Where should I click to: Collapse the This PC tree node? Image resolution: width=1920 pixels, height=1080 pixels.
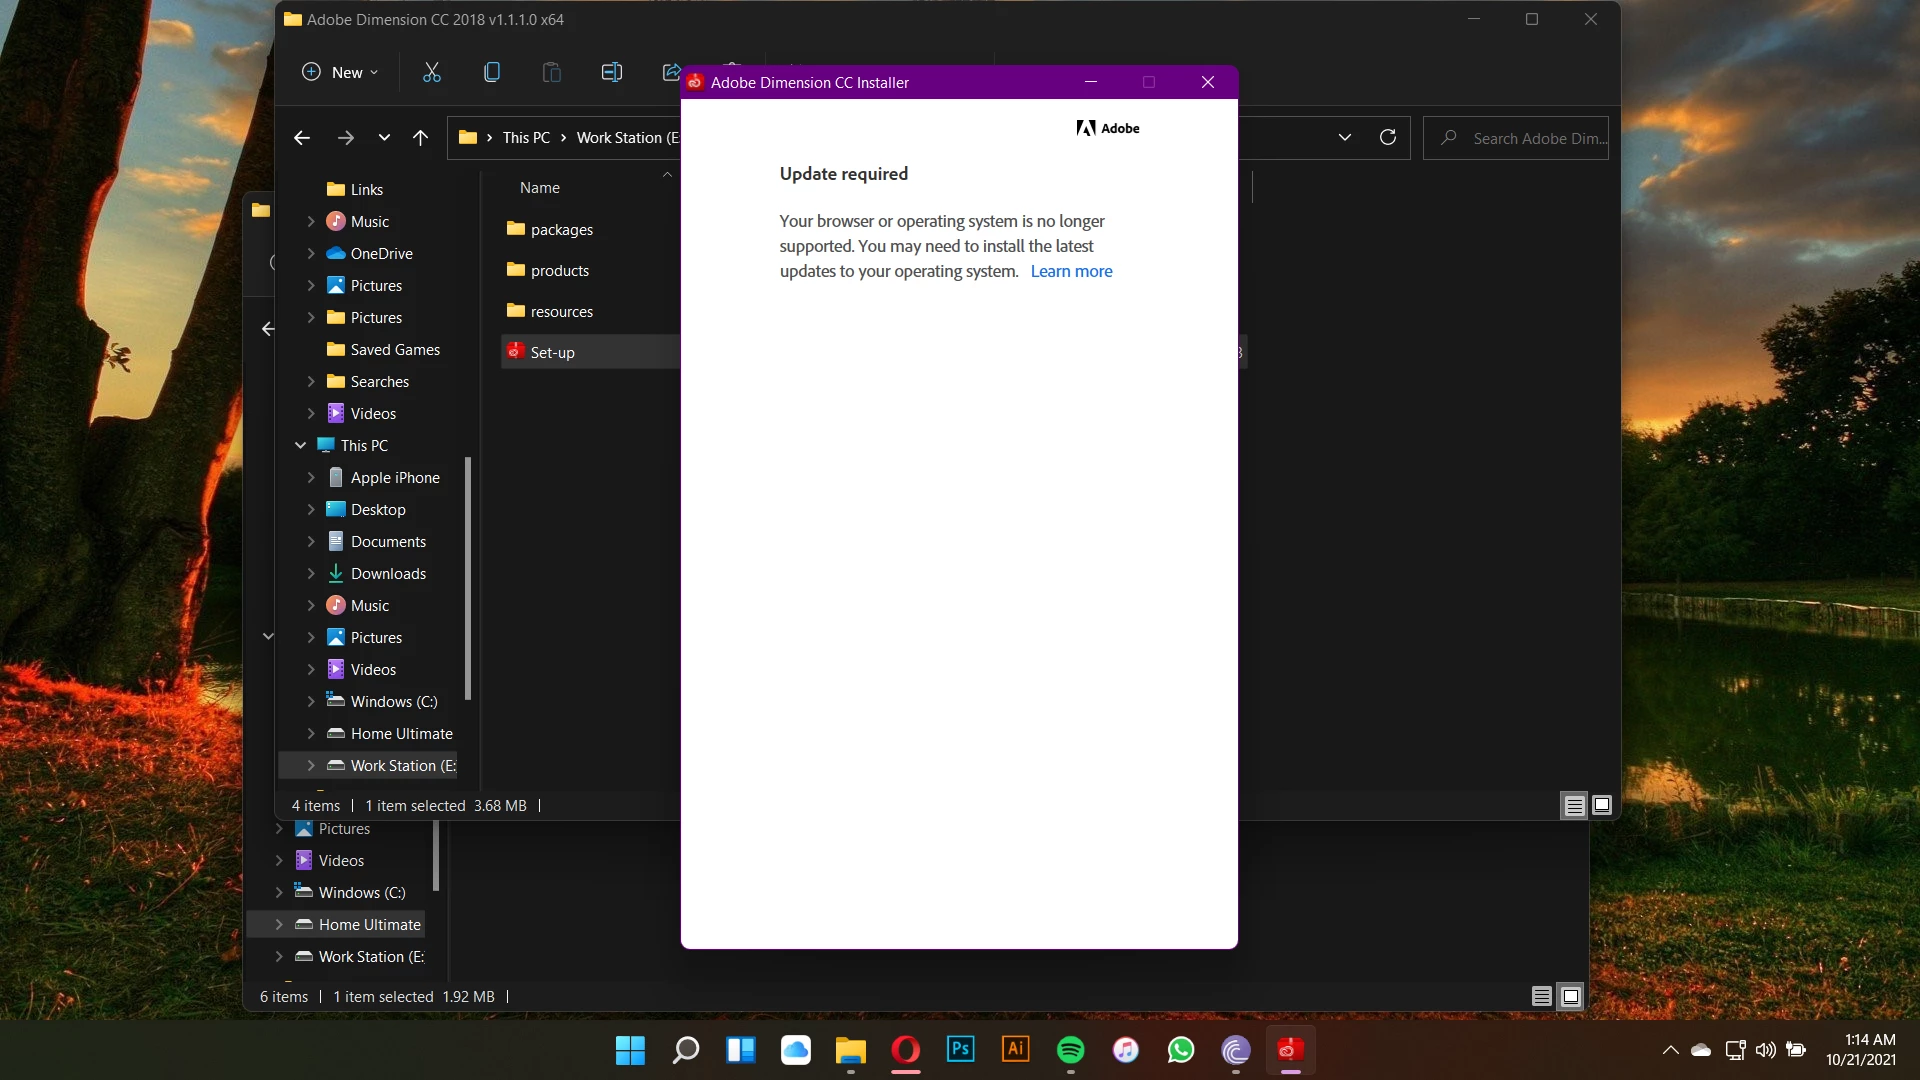pos(300,446)
